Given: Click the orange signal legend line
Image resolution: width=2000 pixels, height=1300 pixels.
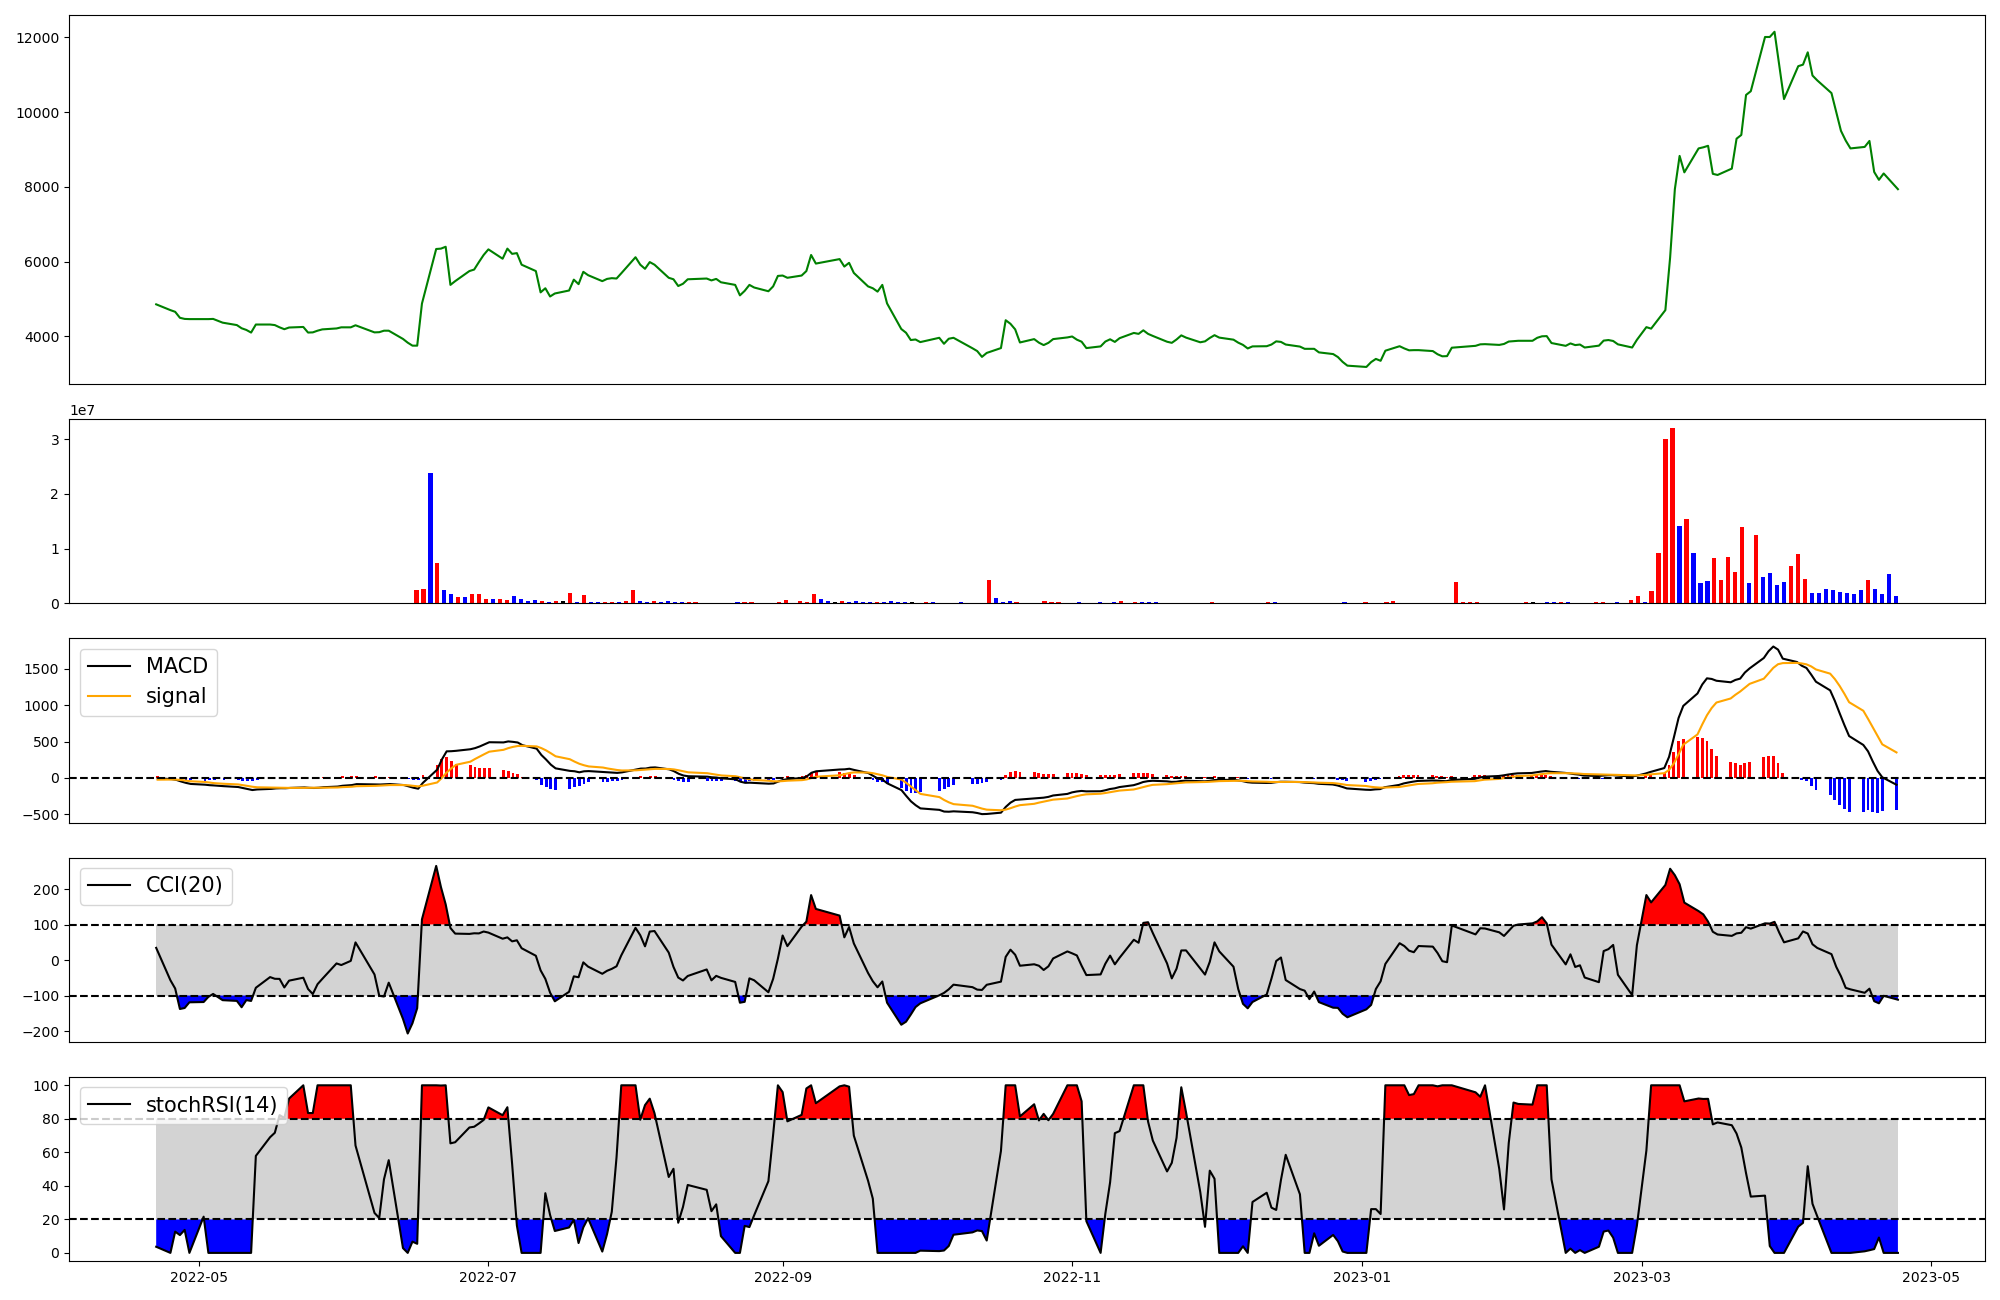Looking at the screenshot, I should coord(109,696).
